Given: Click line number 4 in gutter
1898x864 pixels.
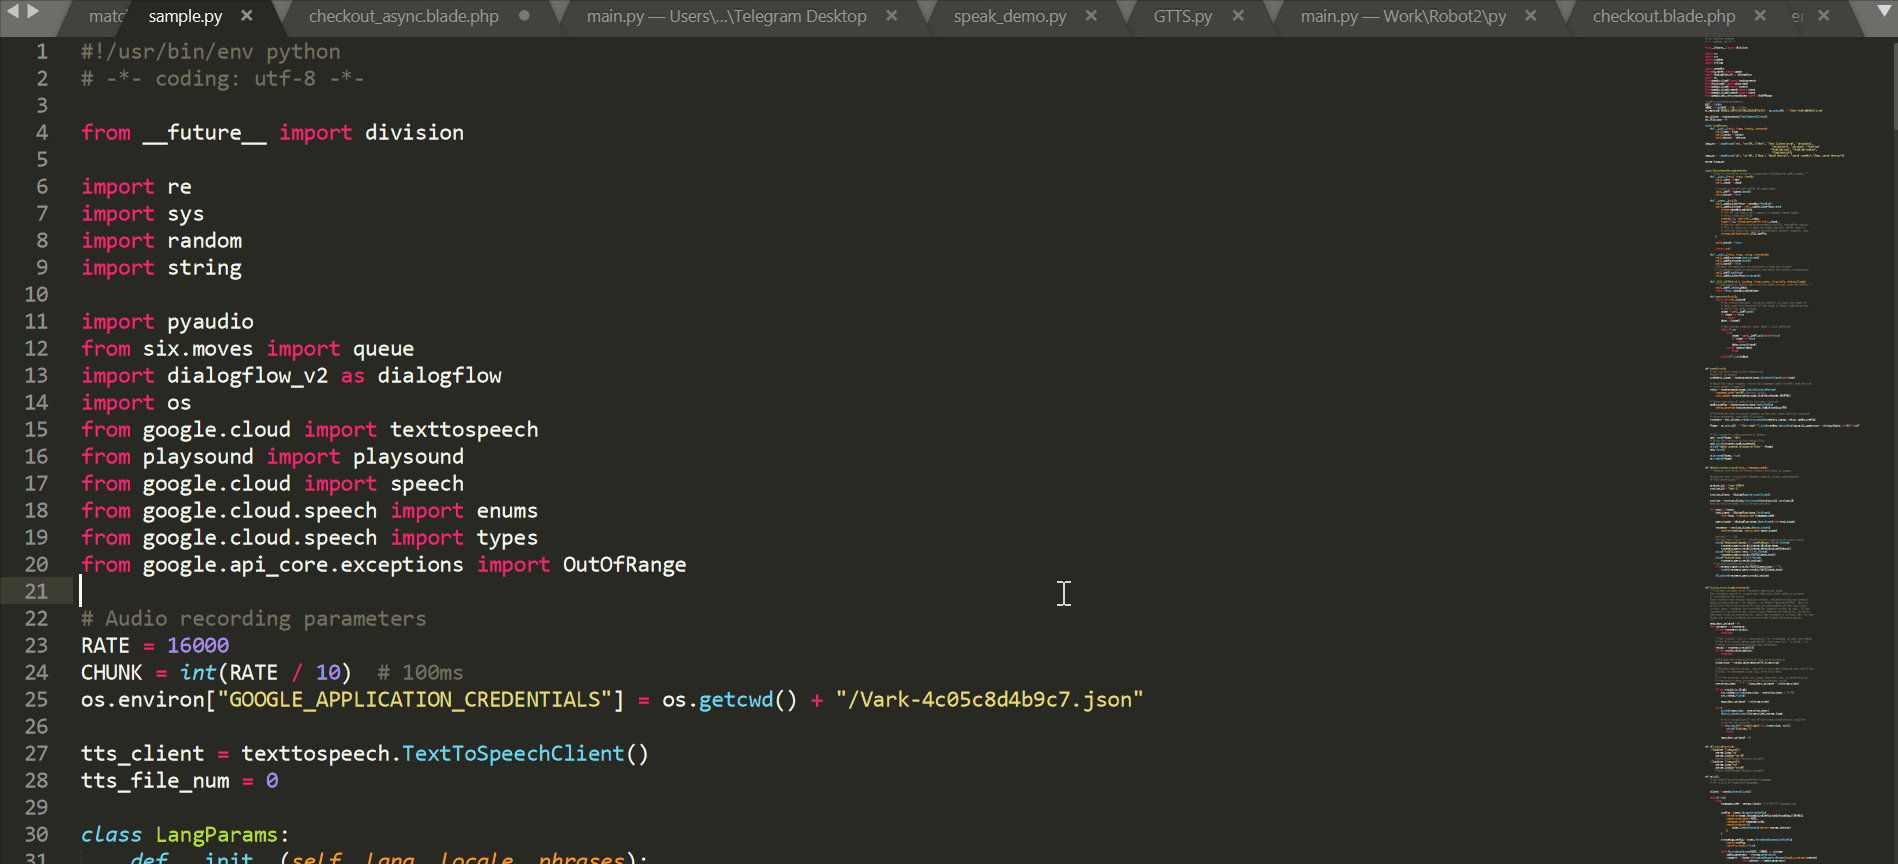Looking at the screenshot, I should (x=42, y=133).
